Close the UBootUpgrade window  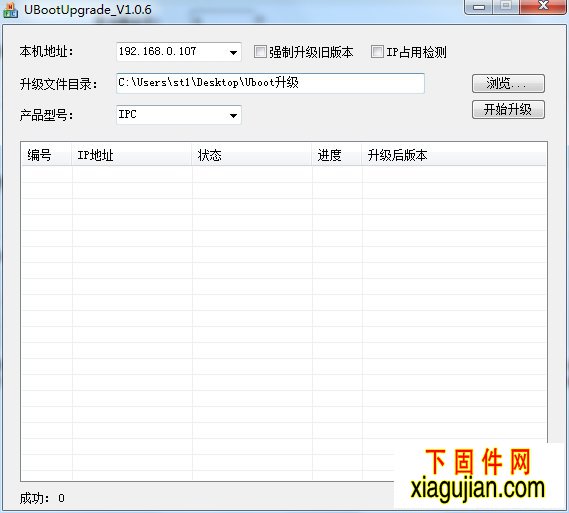click(543, 7)
